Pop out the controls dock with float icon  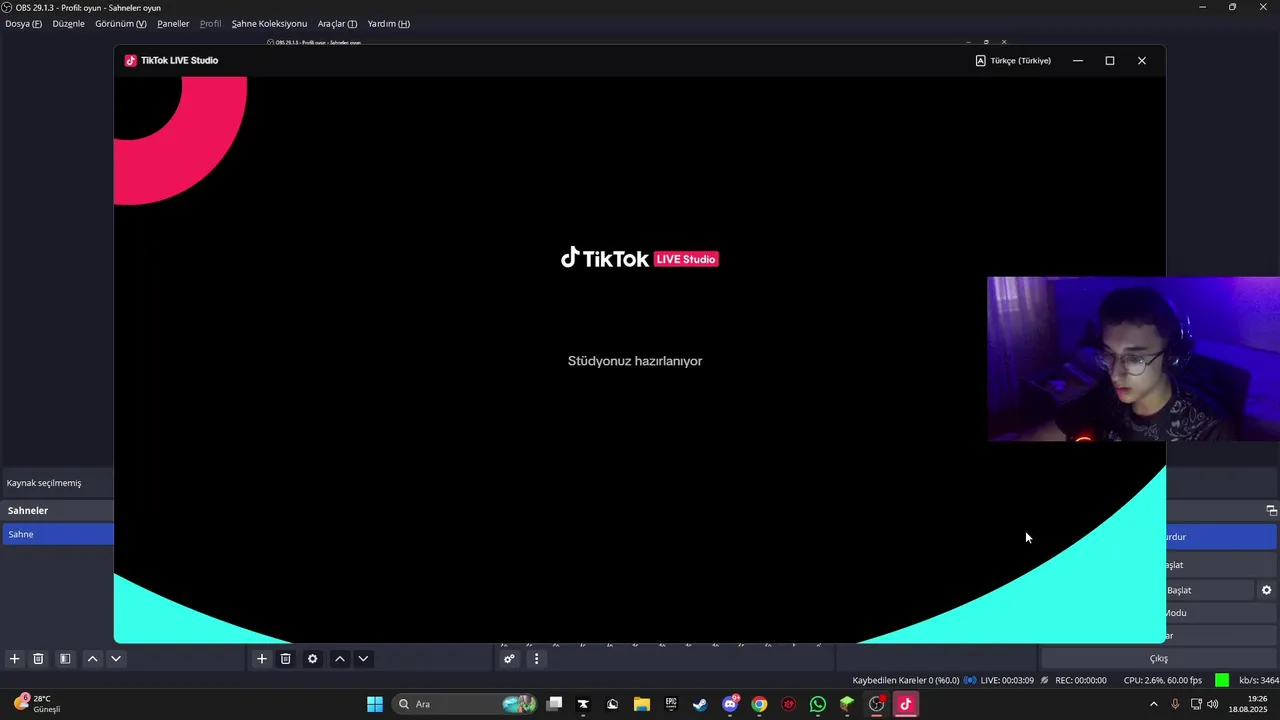[1271, 511]
